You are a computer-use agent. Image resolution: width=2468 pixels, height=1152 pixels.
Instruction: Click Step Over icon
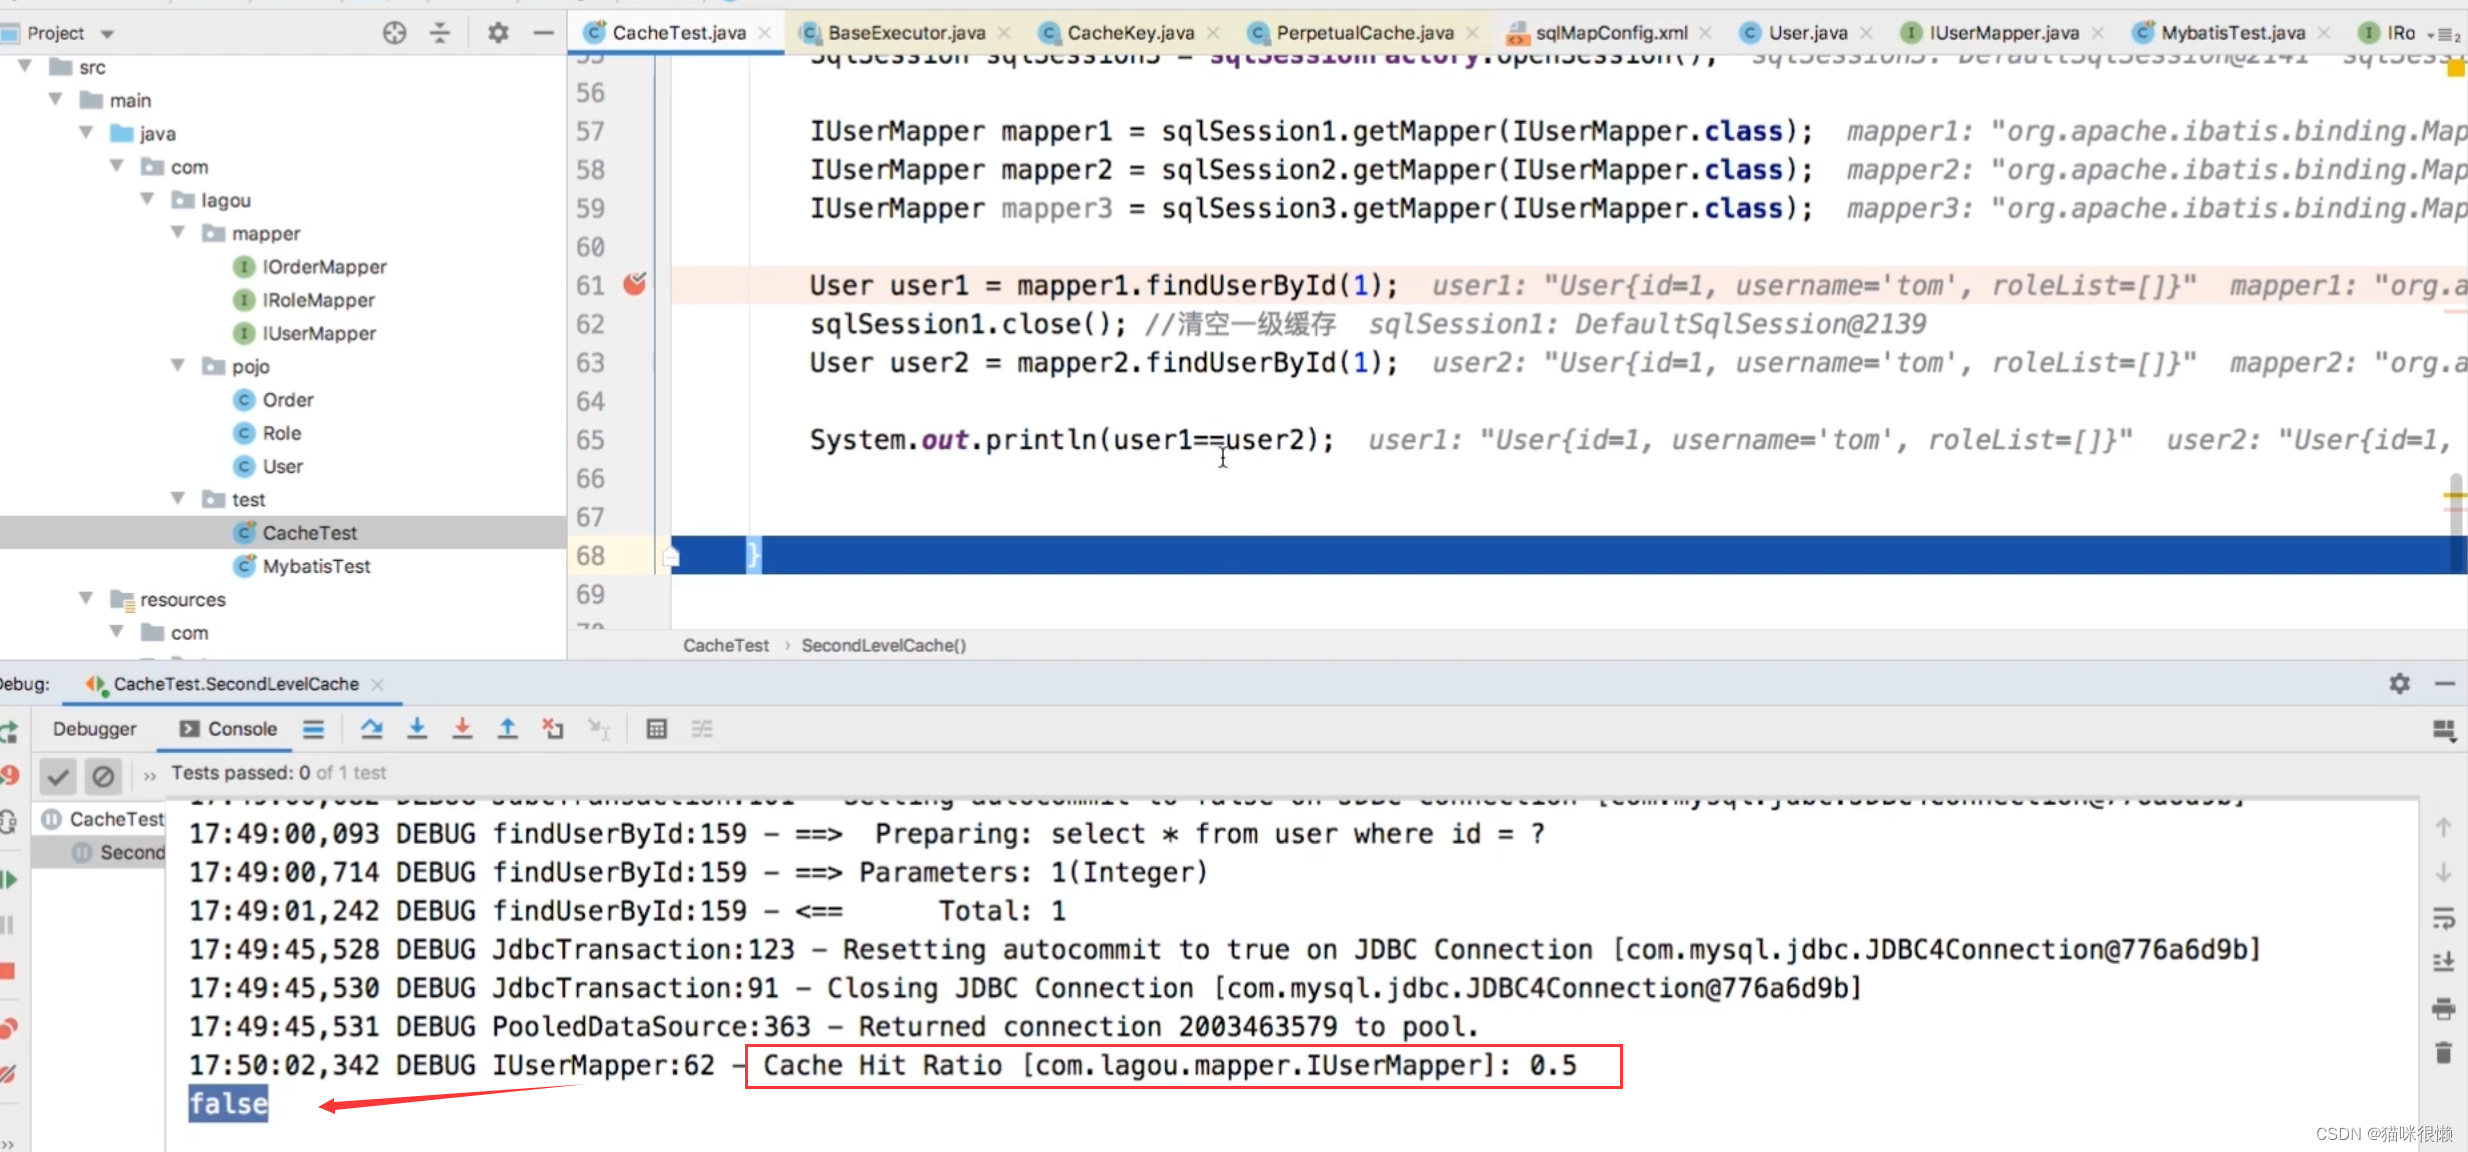click(372, 729)
